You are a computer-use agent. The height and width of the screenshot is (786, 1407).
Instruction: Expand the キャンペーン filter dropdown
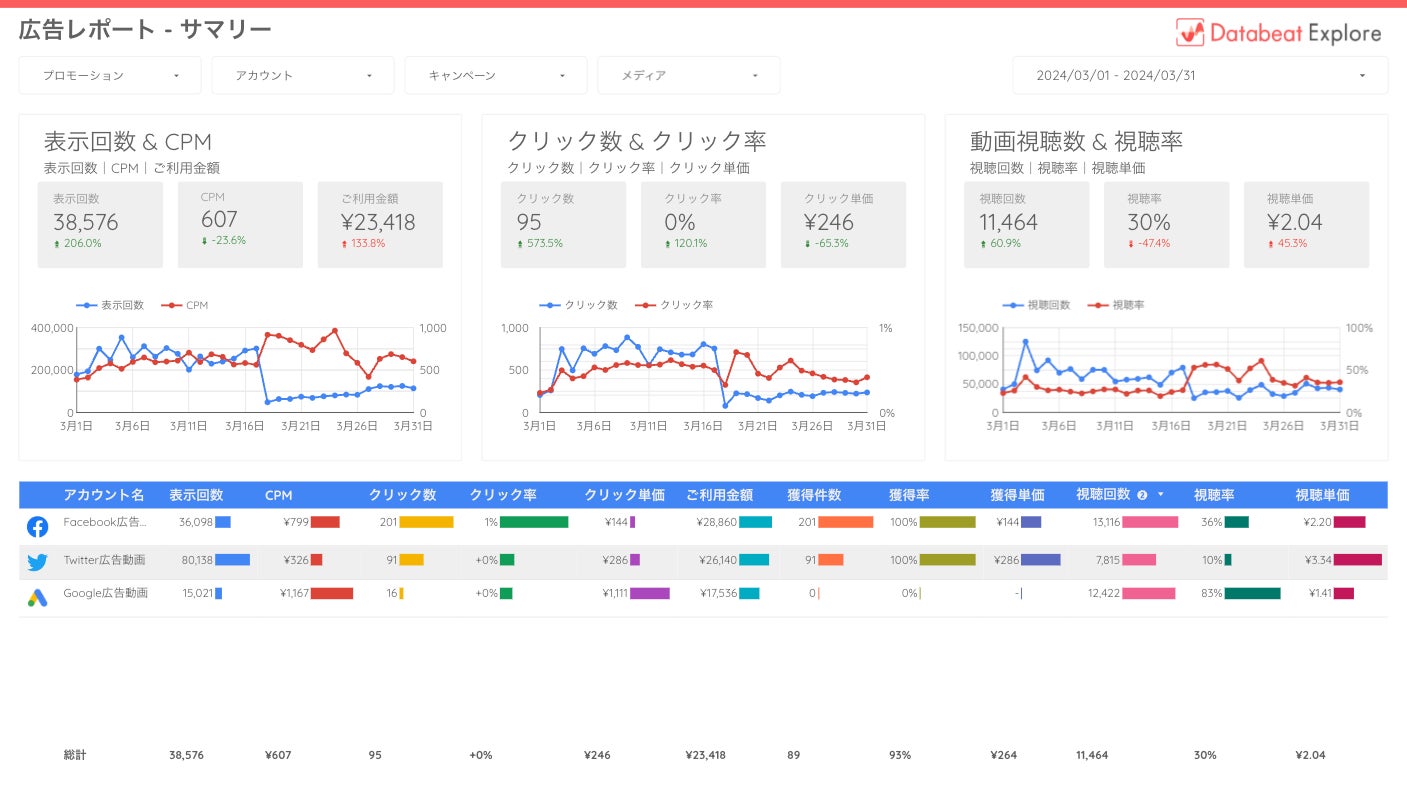496,75
